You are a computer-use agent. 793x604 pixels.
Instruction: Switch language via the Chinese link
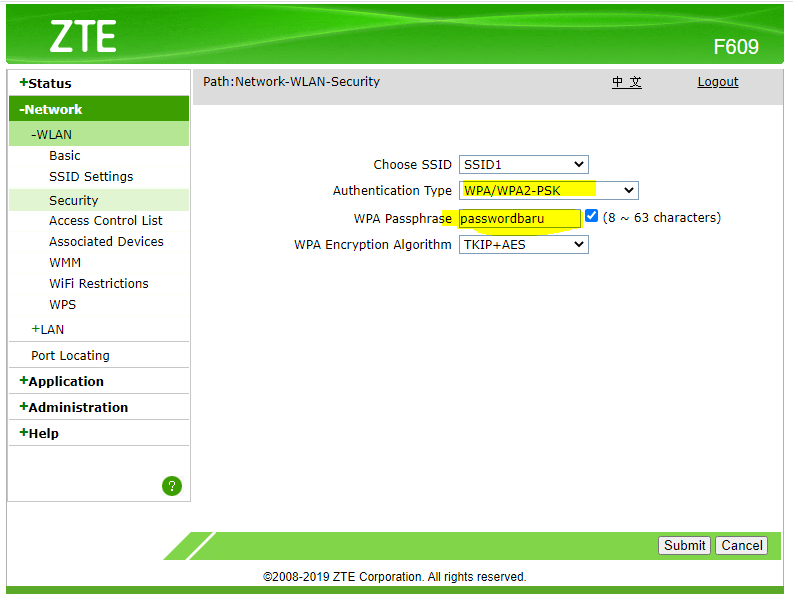627,82
